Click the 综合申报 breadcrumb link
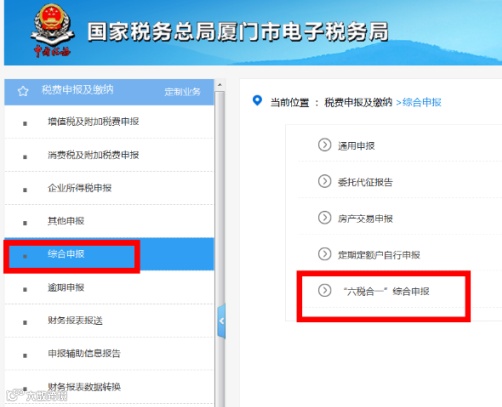The image size is (502, 407). click(x=422, y=102)
